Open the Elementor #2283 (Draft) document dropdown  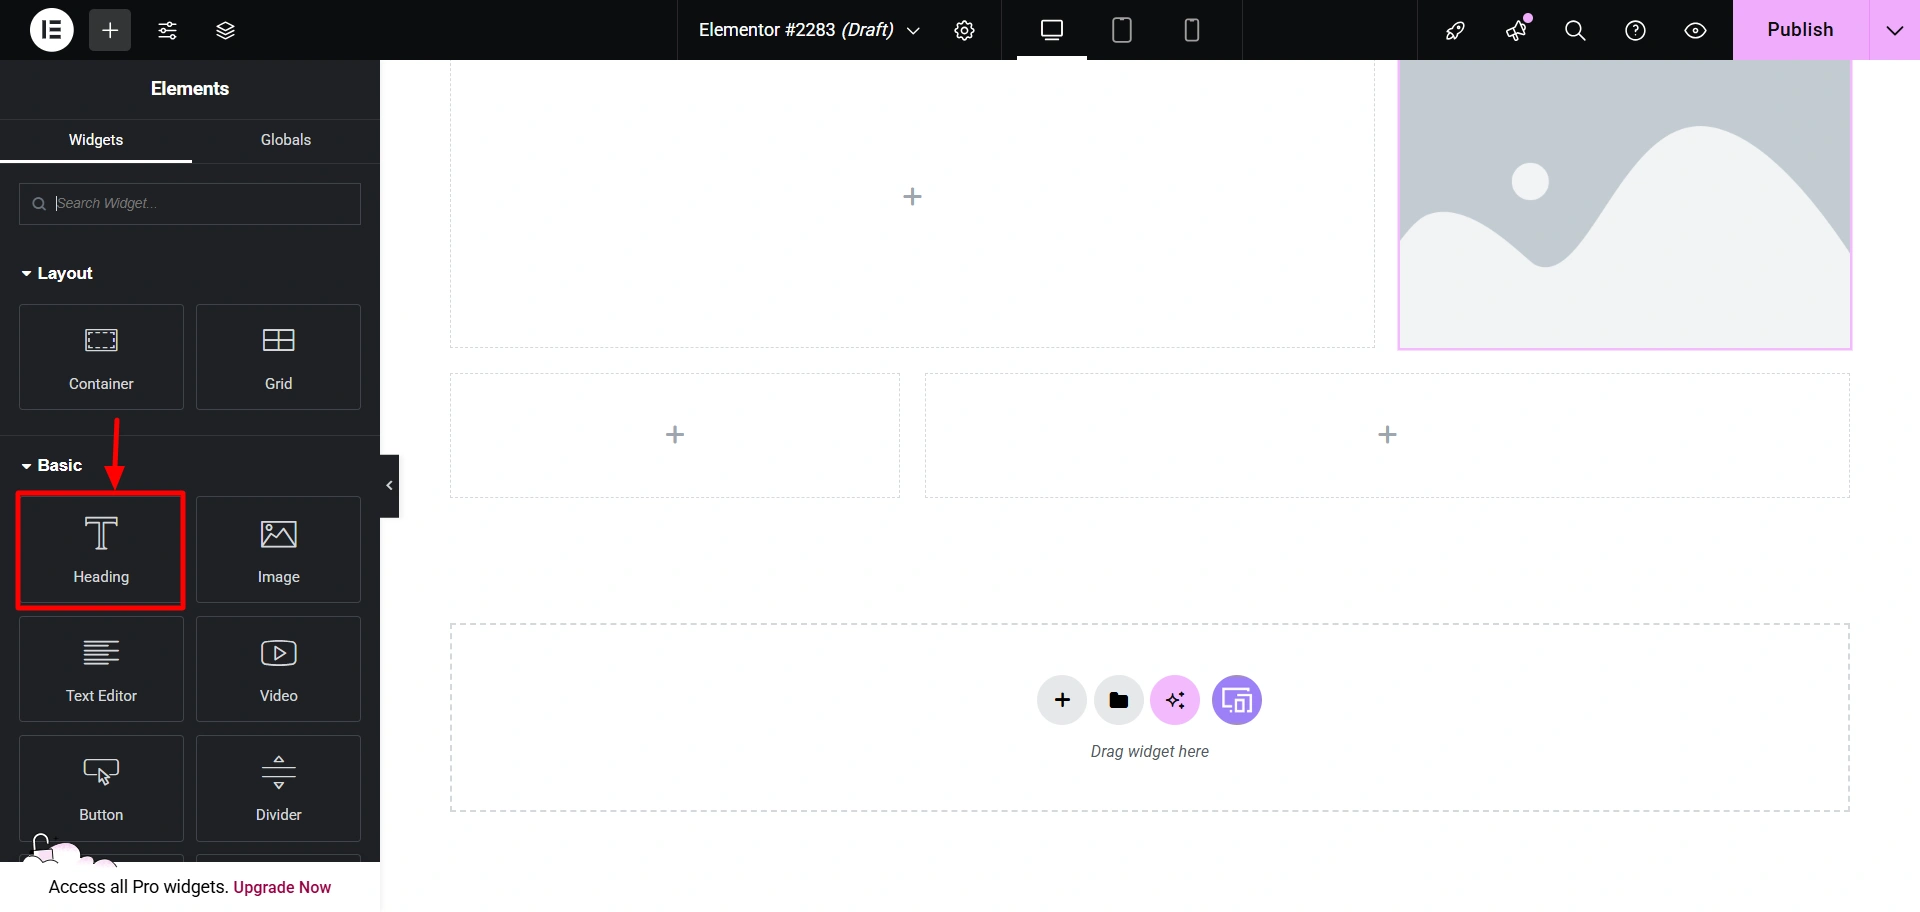point(809,30)
